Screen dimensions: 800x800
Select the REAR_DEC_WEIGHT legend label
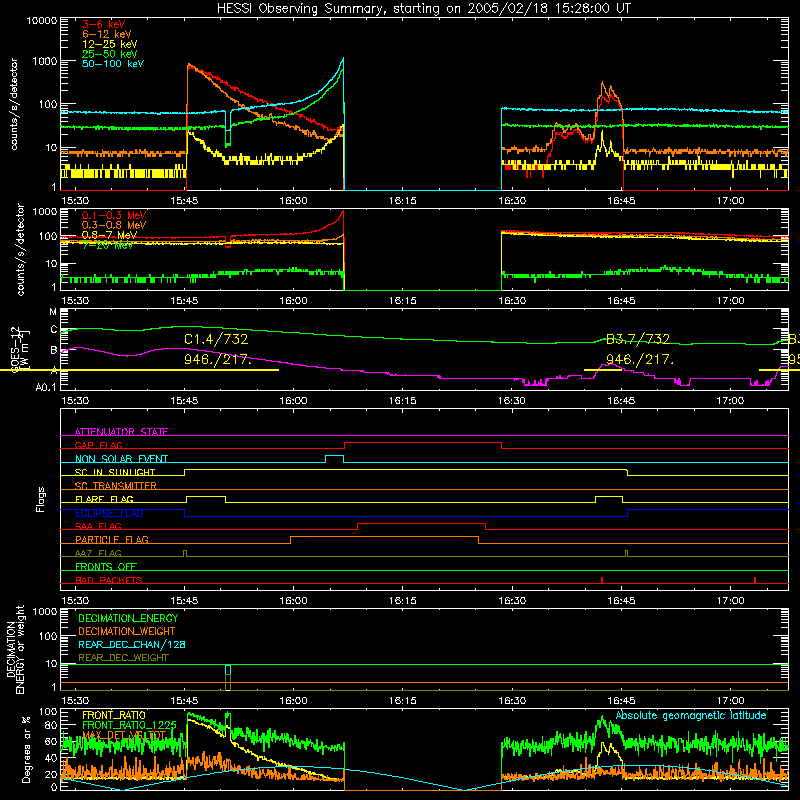[123, 658]
